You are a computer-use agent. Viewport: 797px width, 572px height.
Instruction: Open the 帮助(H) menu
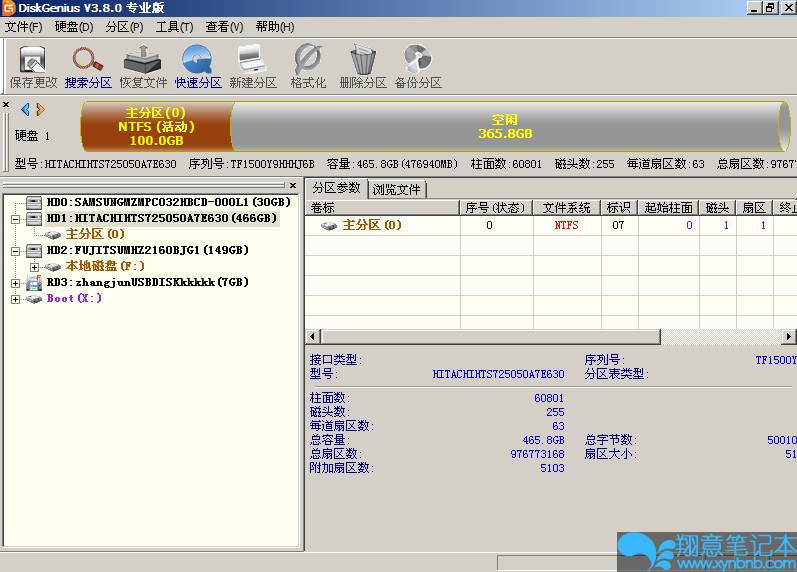pyautogui.click(x=275, y=27)
